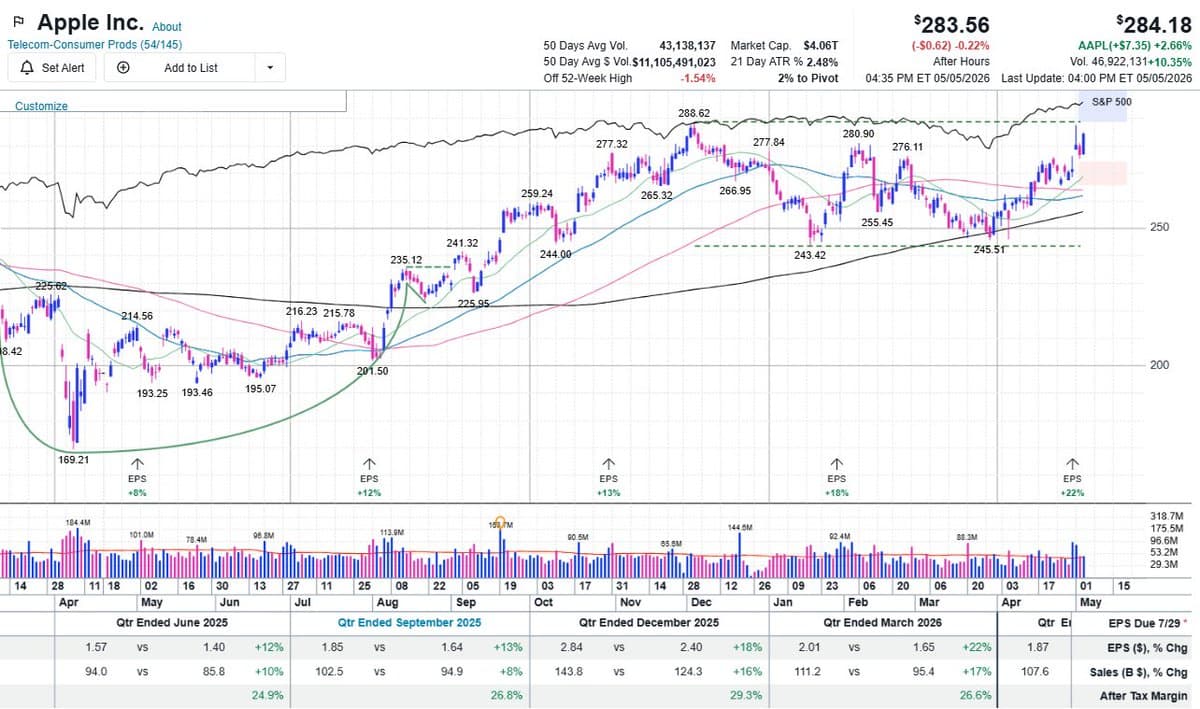Click the Dec month label on time axis
1200x709 pixels.
coord(702,603)
